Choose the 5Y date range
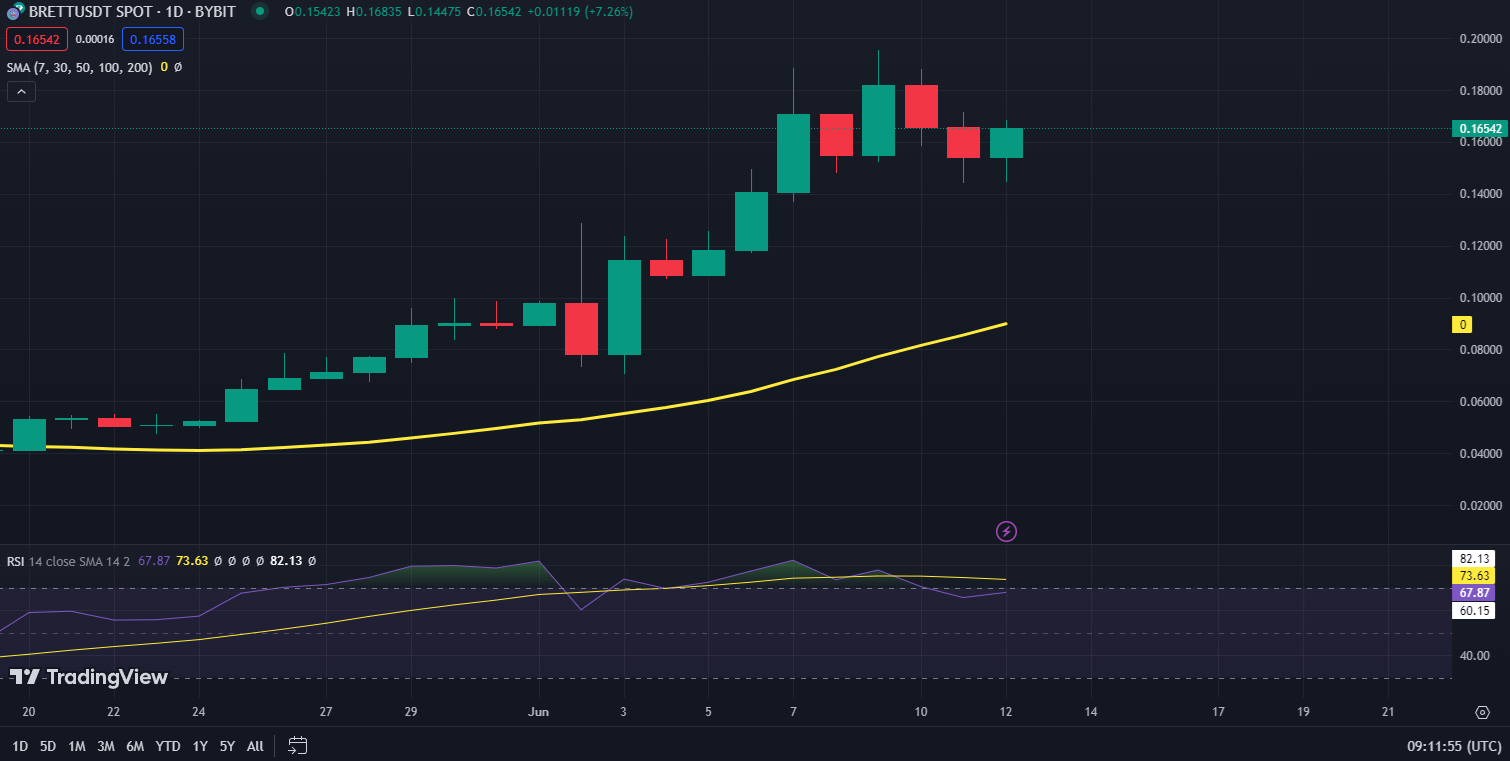Screen dimensions: 1510x761 pyautogui.click(x=227, y=745)
